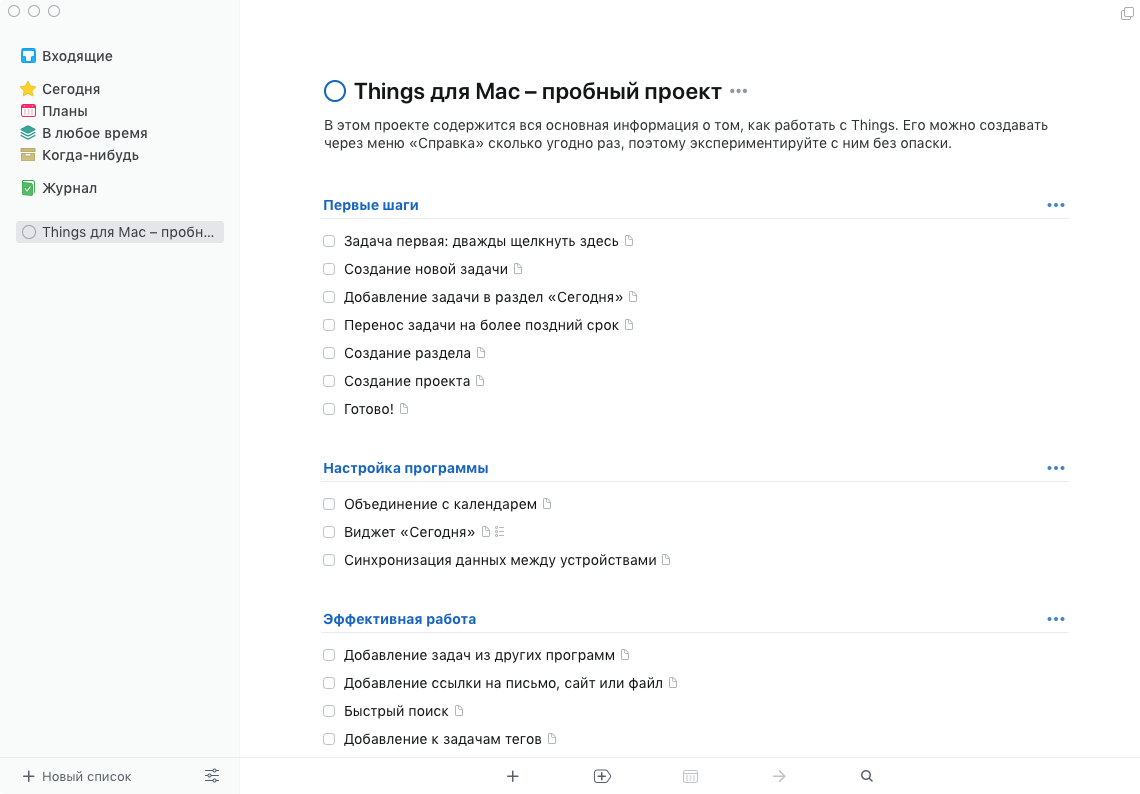
Task: Click «Новый список» button
Action: [77, 776]
